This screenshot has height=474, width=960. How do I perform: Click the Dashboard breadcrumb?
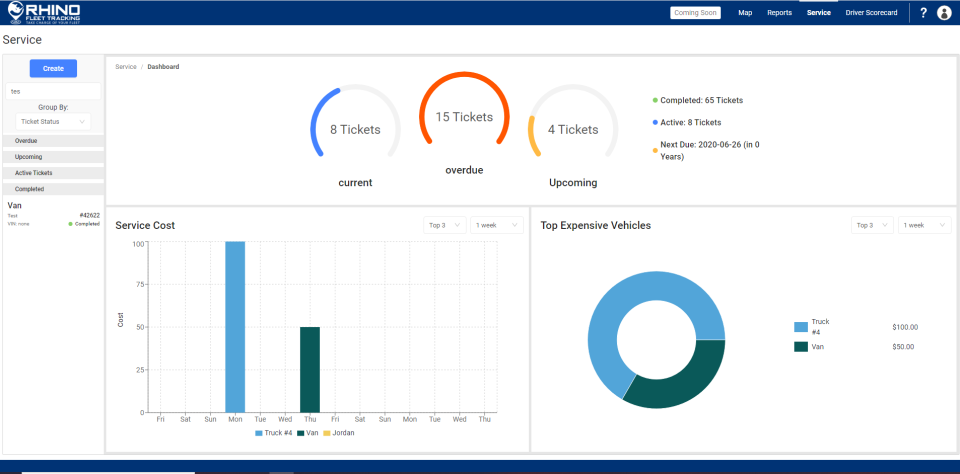[163, 67]
